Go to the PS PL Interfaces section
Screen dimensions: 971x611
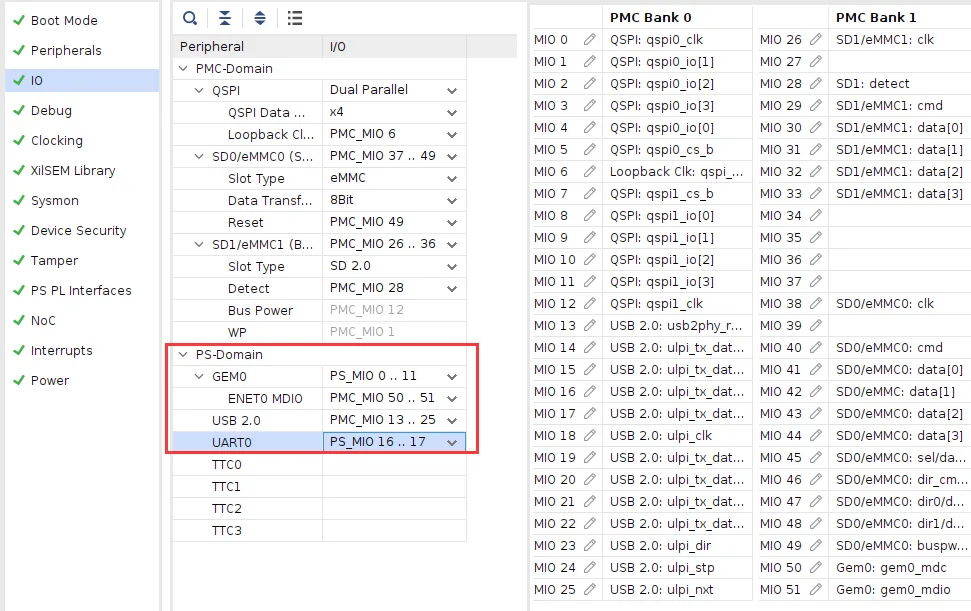(x=80, y=291)
